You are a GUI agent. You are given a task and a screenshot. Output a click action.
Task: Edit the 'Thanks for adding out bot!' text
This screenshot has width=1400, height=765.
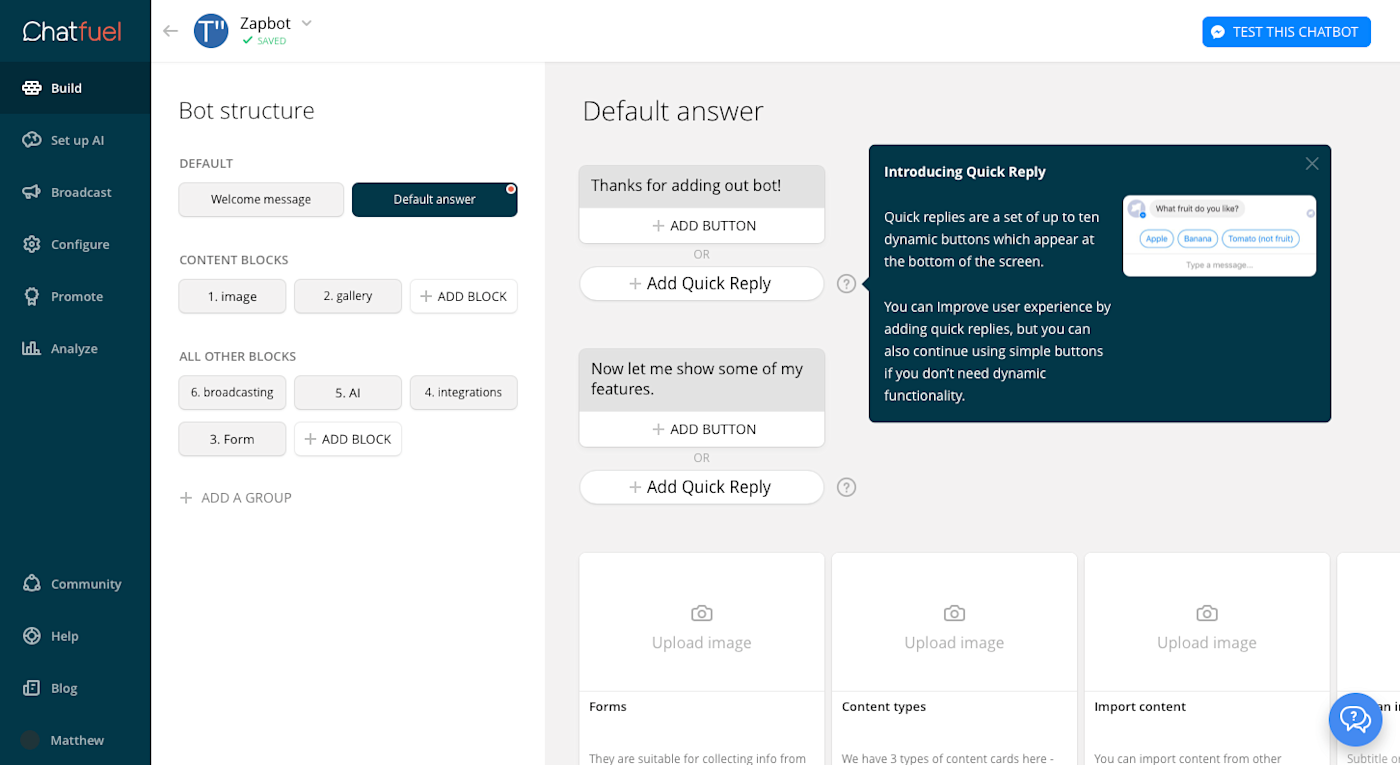702,186
